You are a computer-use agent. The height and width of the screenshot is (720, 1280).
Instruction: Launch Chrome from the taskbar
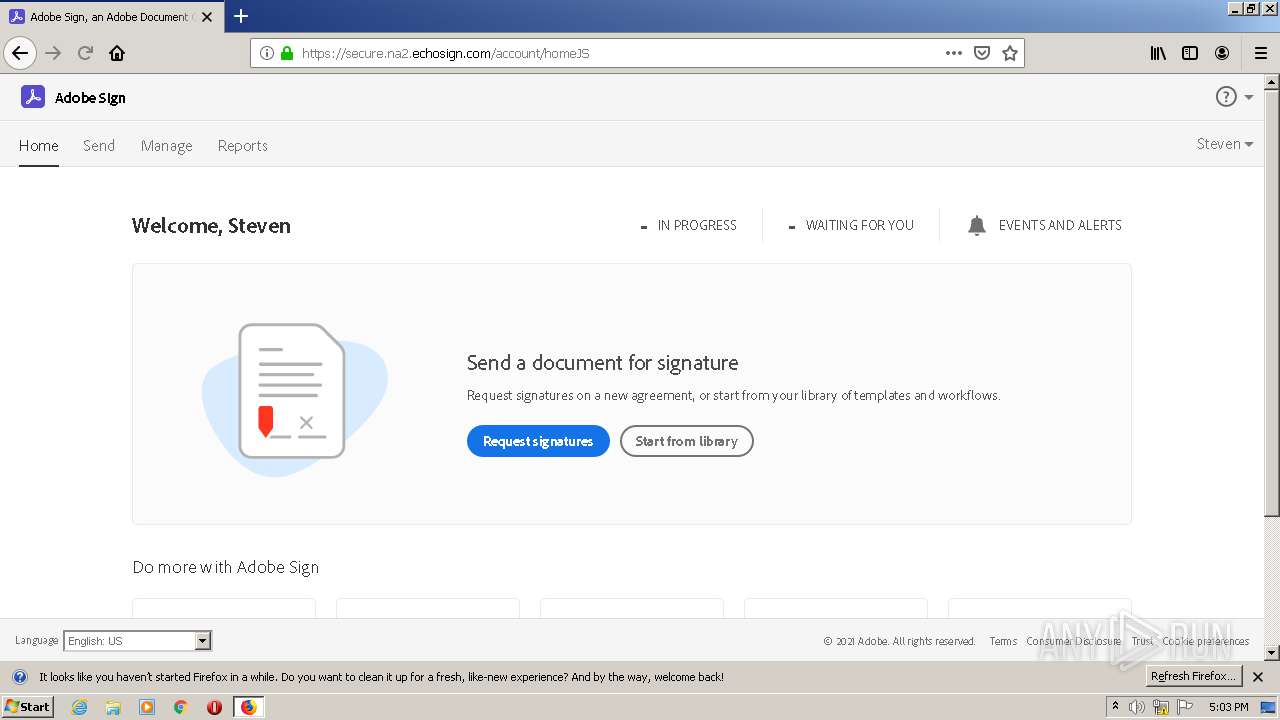[181, 707]
